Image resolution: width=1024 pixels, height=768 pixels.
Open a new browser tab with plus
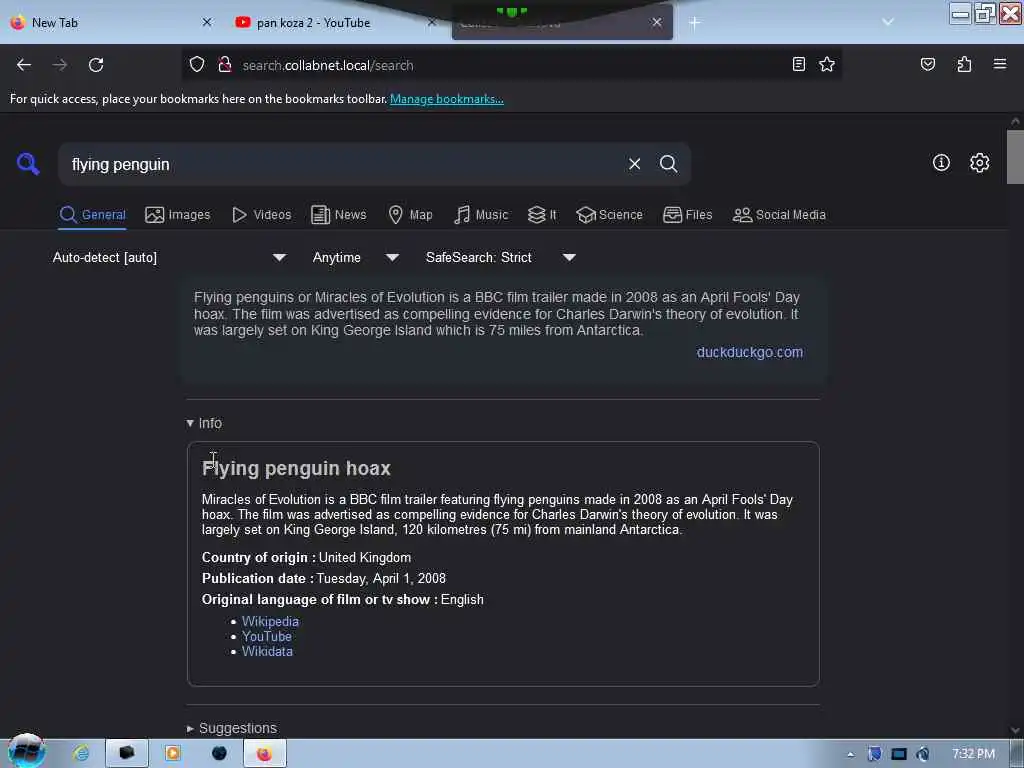tap(694, 23)
